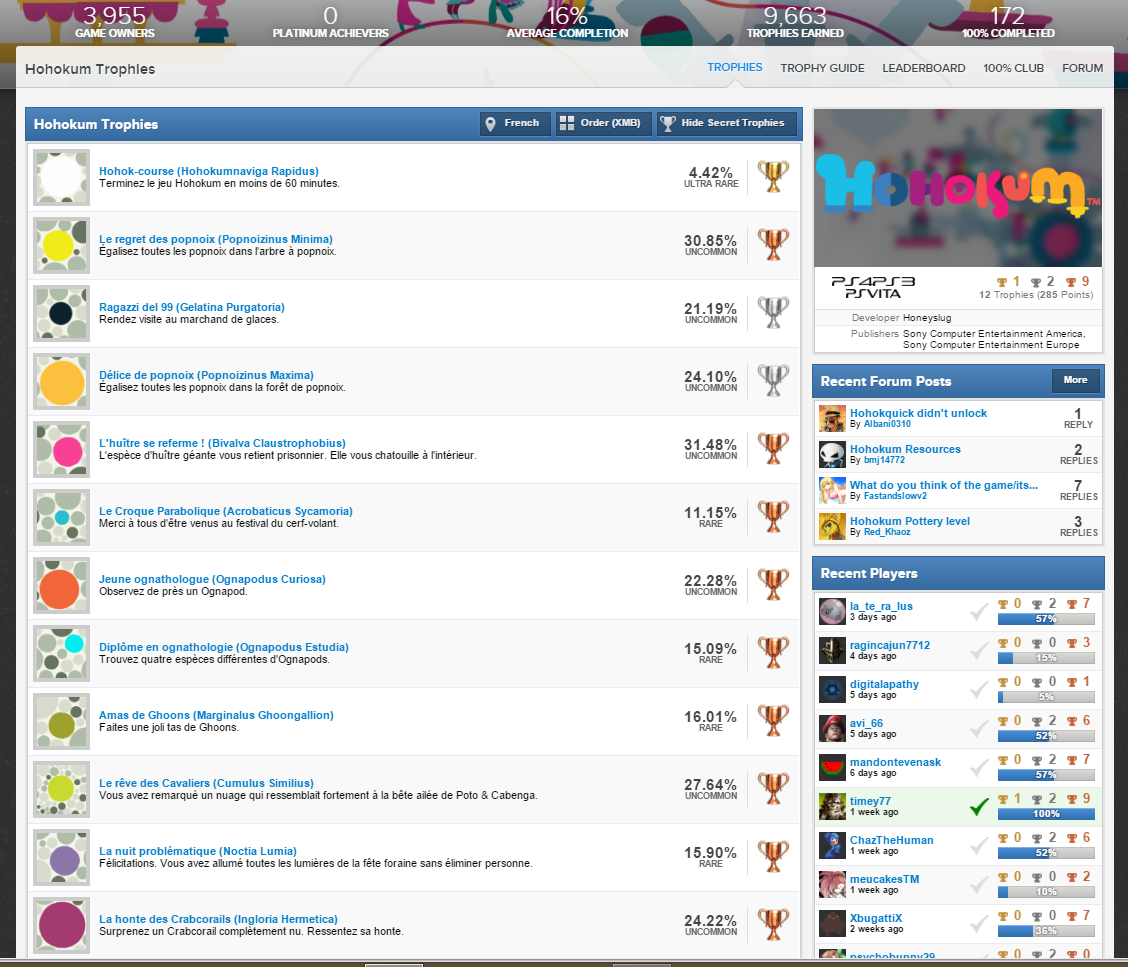
Task: Click mandontevenask's watermelon avatar
Action: pyautogui.click(x=832, y=768)
